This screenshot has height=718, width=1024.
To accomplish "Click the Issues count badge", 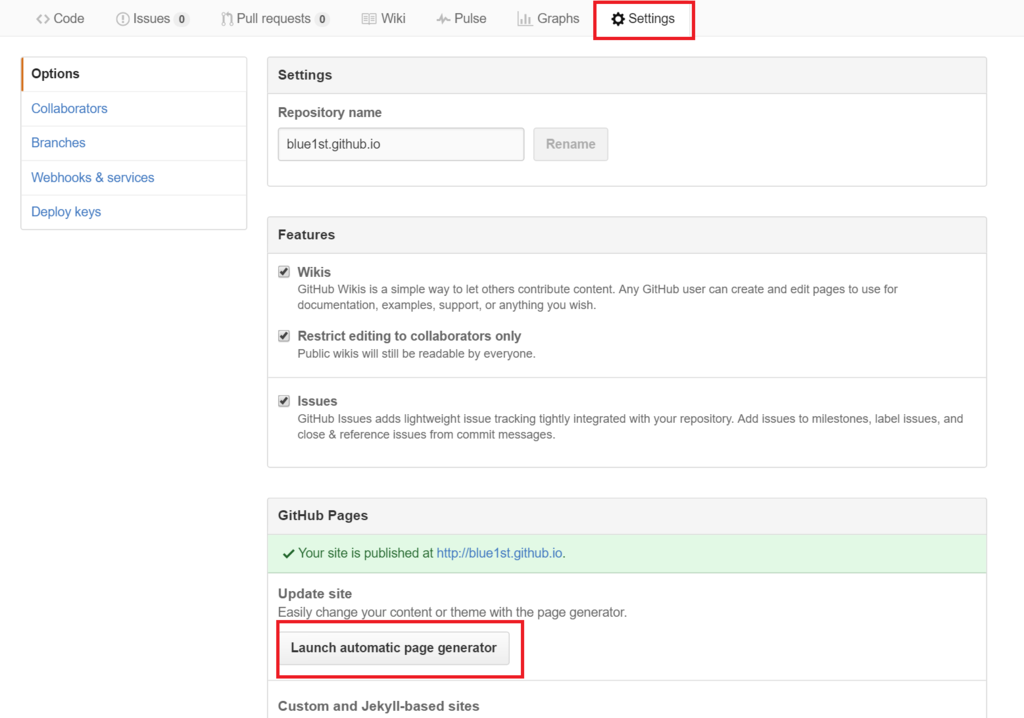I will [x=182, y=20].
